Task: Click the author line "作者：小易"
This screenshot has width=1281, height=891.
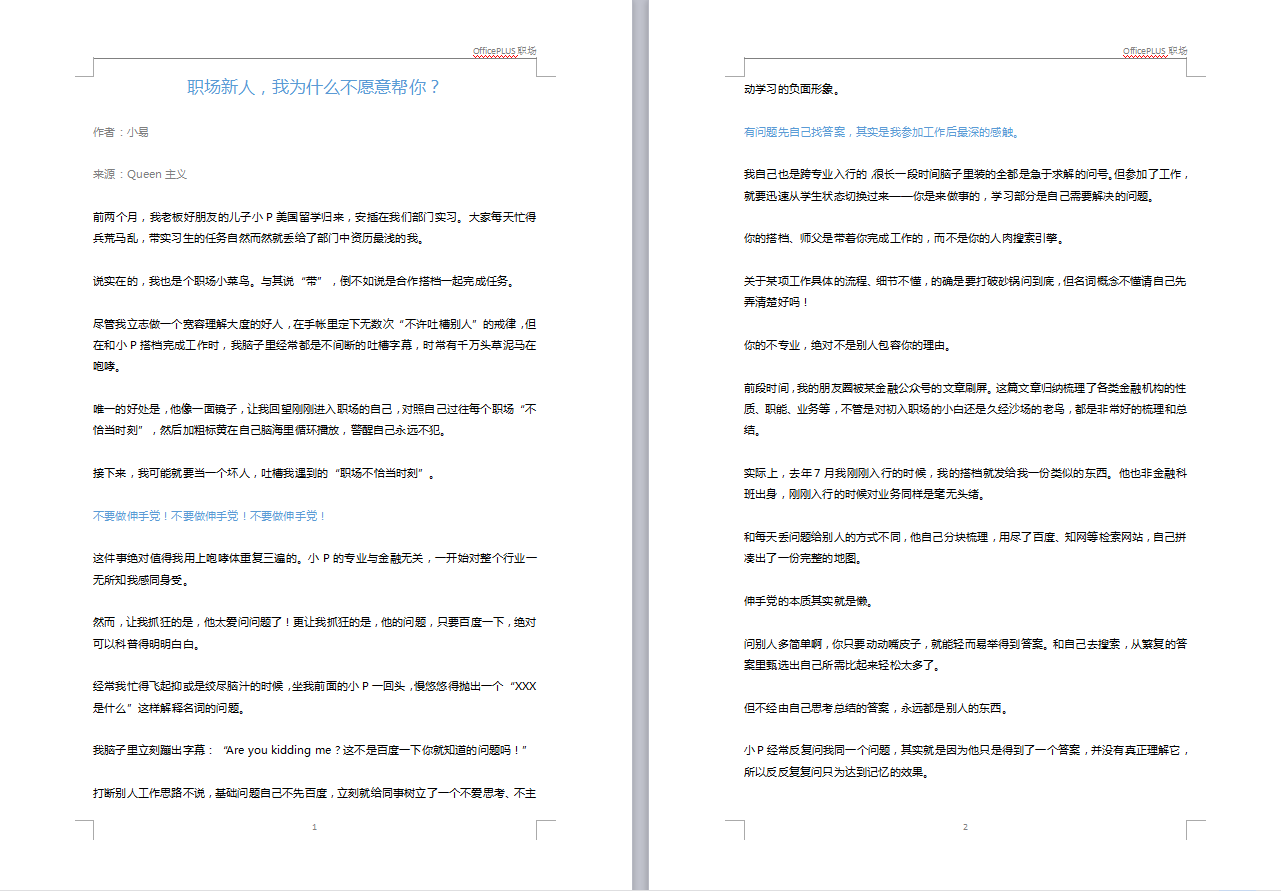Action: [121, 132]
